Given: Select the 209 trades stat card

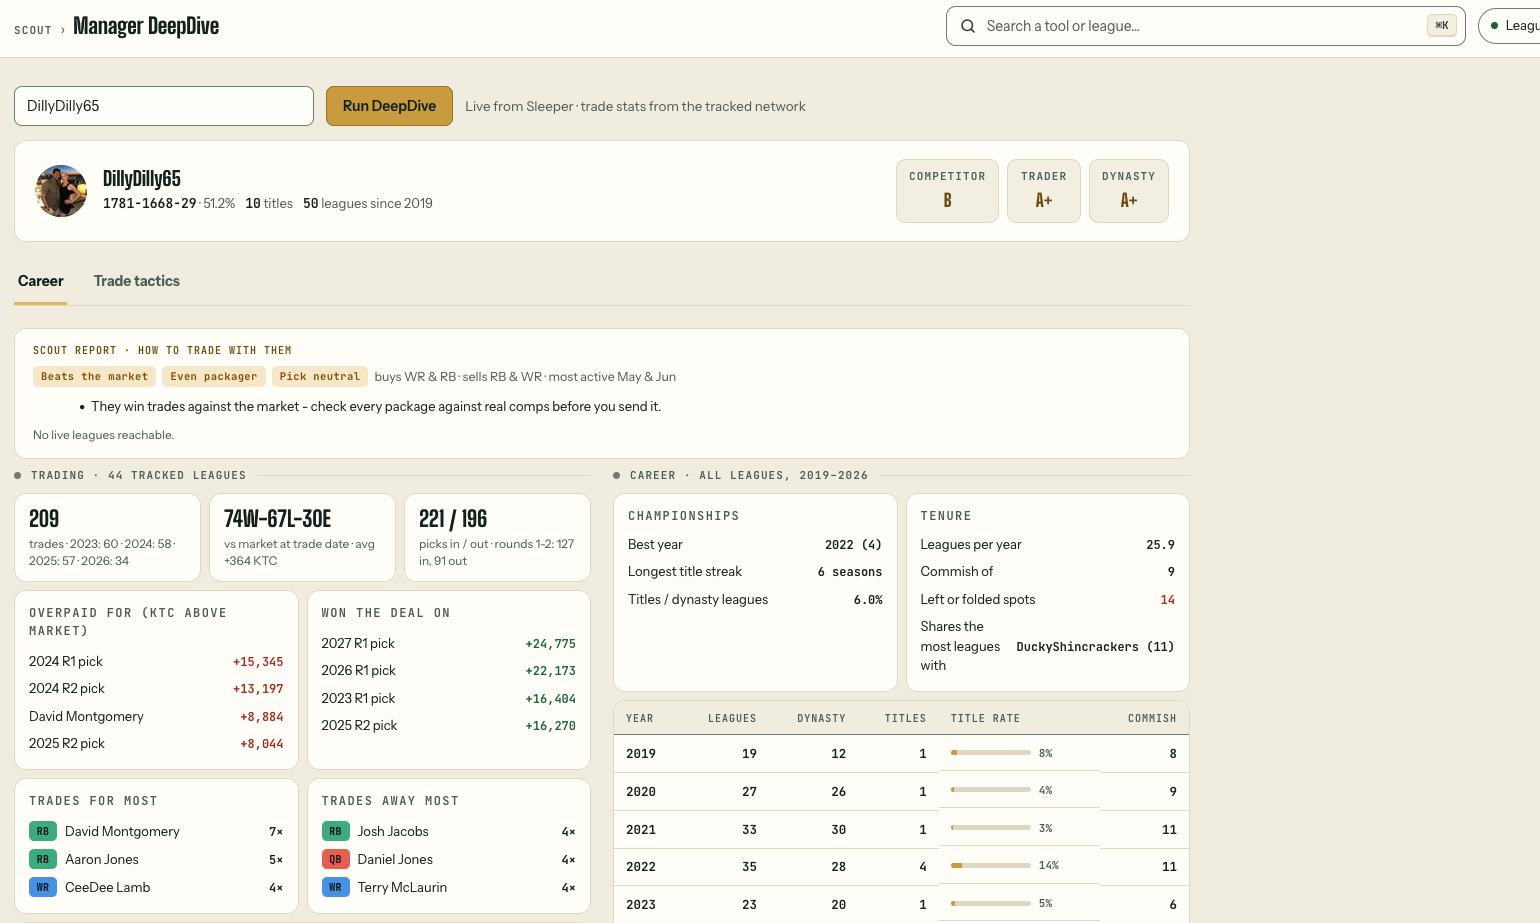Looking at the screenshot, I should coord(108,537).
